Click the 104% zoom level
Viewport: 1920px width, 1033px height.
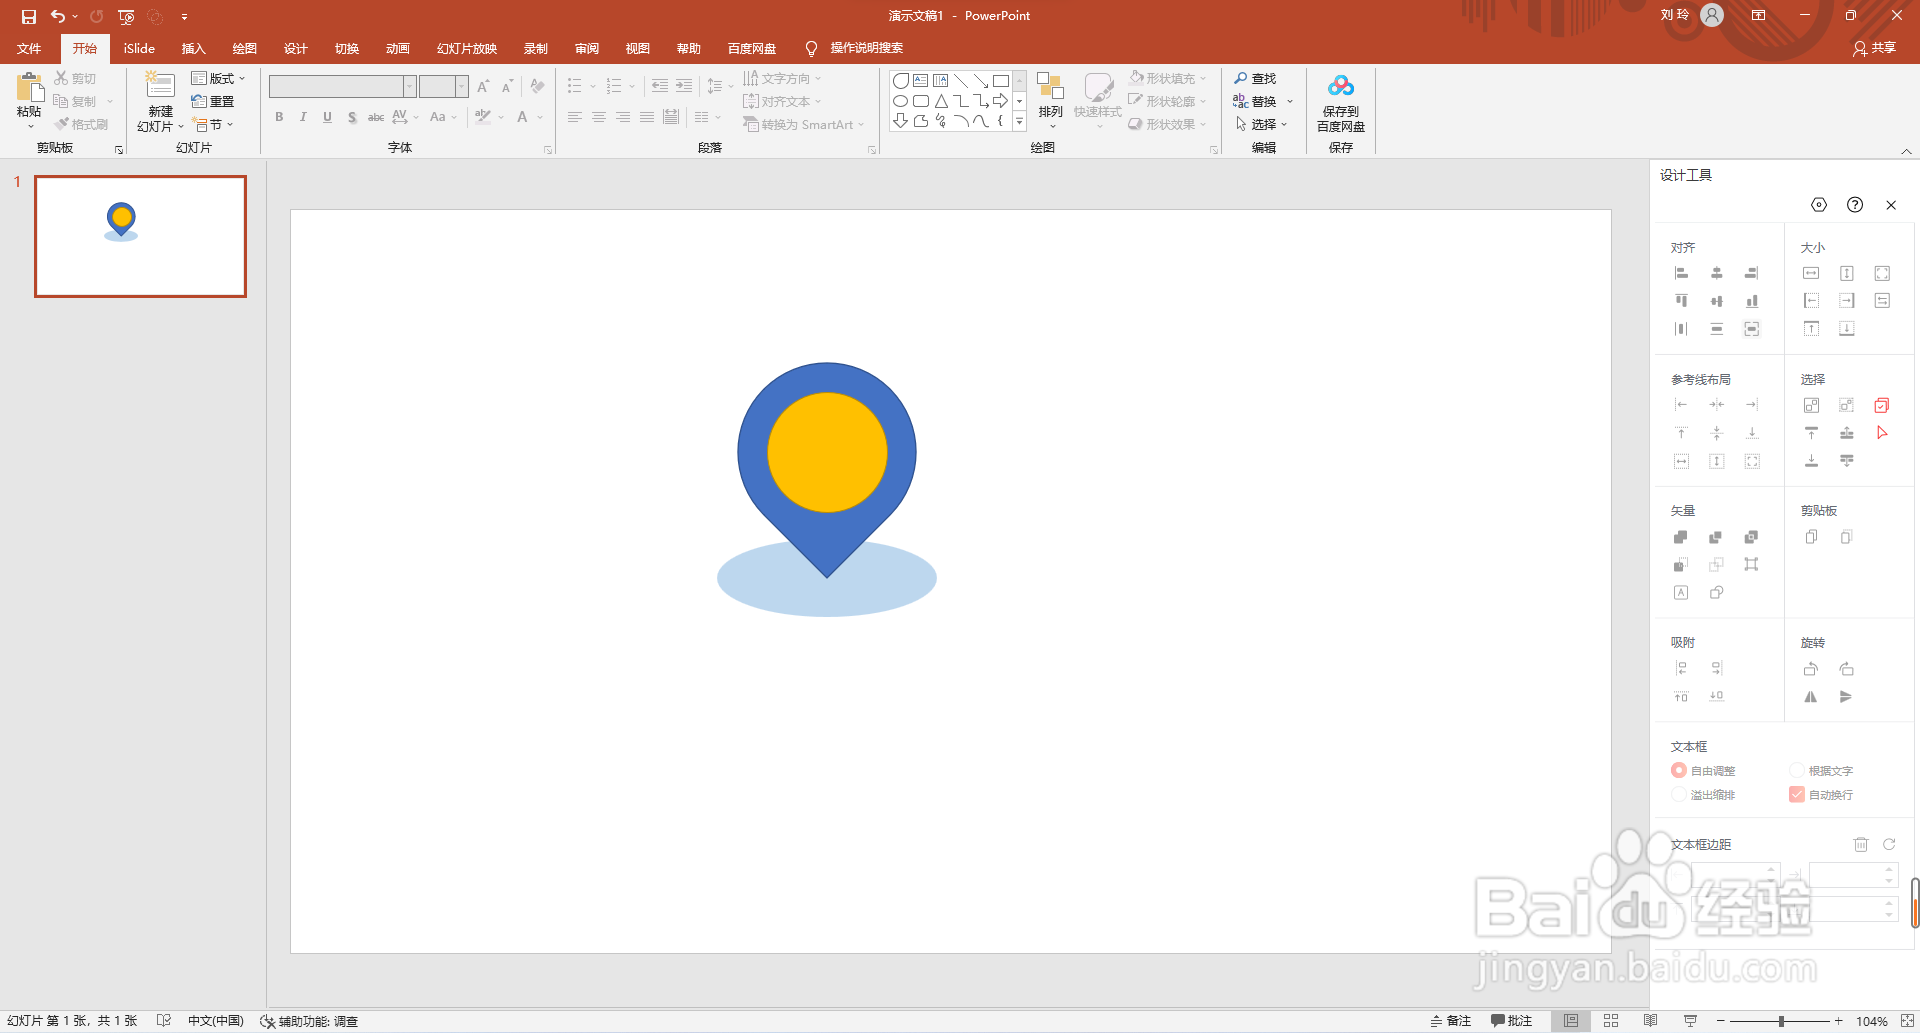[1871, 1021]
